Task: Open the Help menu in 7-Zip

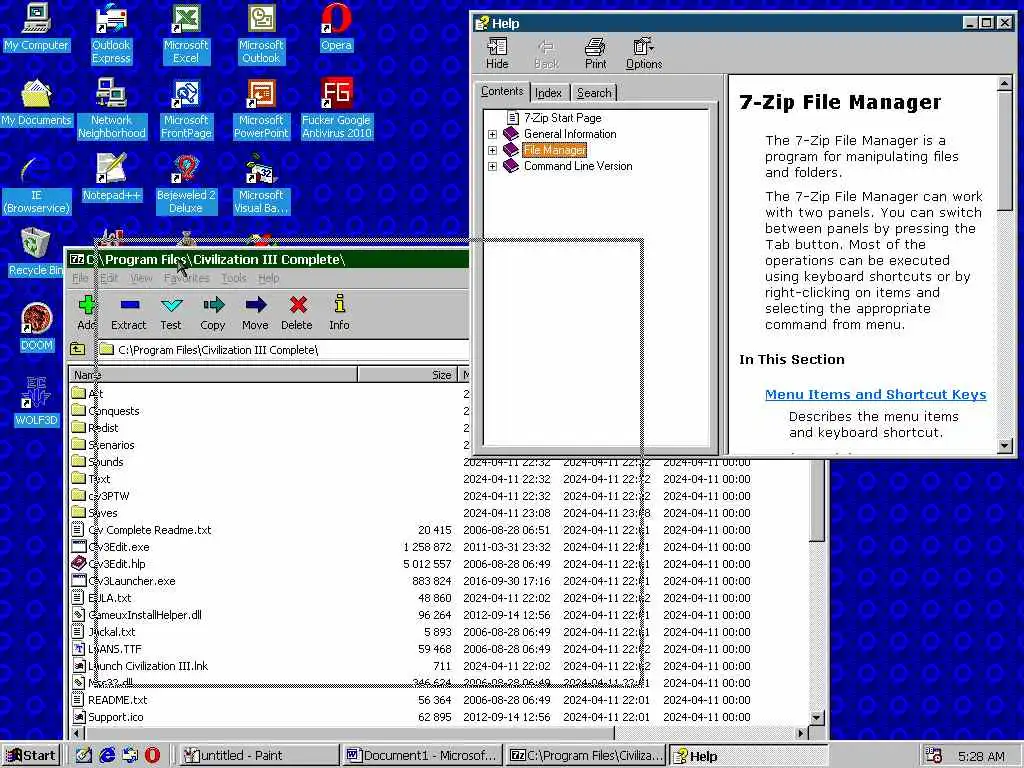Action: (x=268, y=278)
